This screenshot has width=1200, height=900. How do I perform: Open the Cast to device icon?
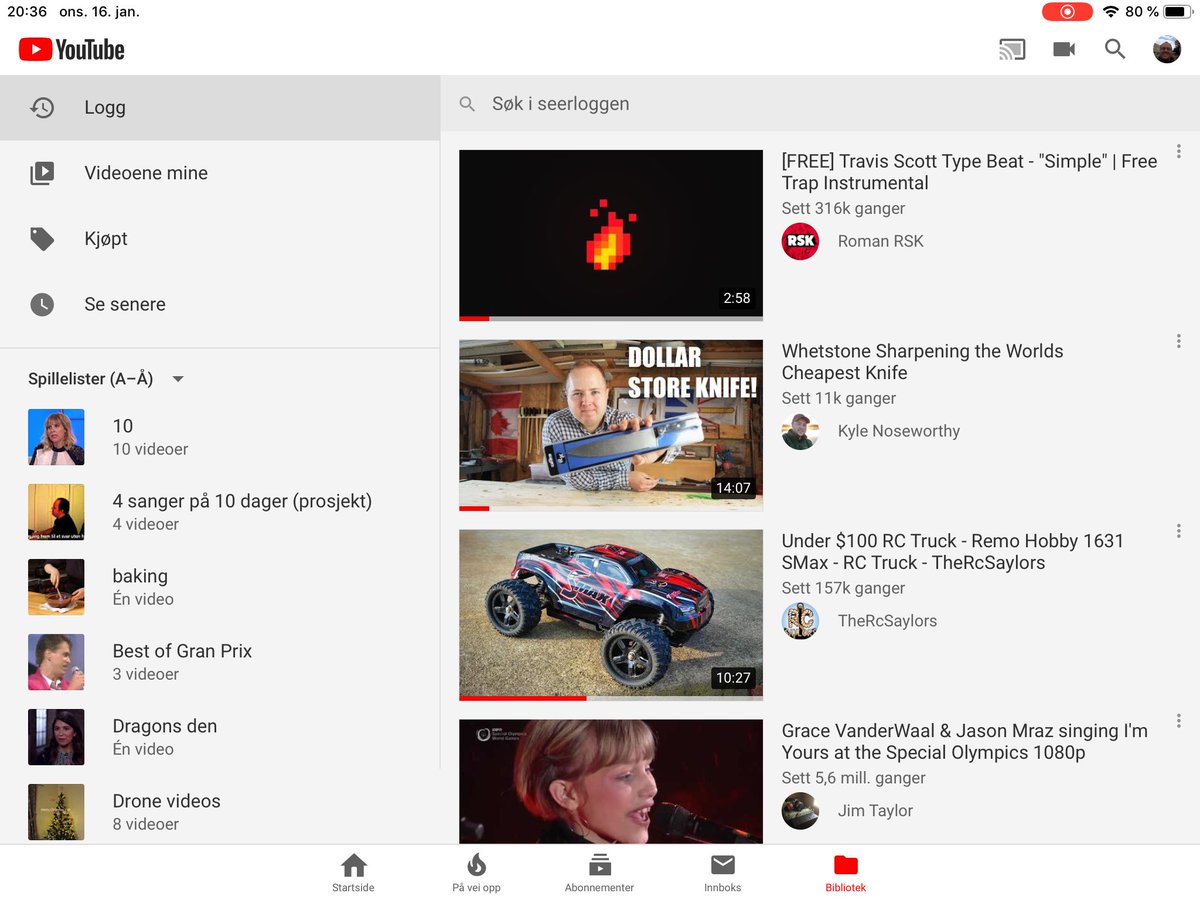(x=1012, y=49)
